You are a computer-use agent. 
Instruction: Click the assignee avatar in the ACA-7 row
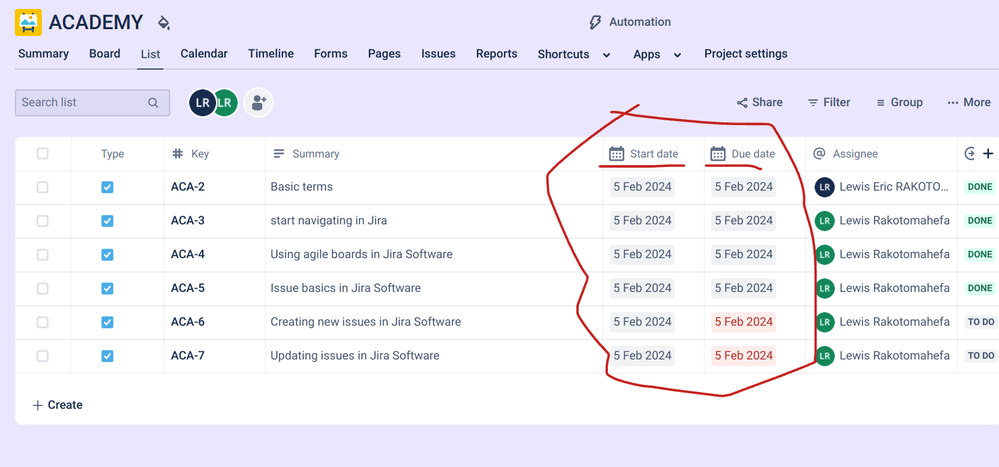click(824, 356)
